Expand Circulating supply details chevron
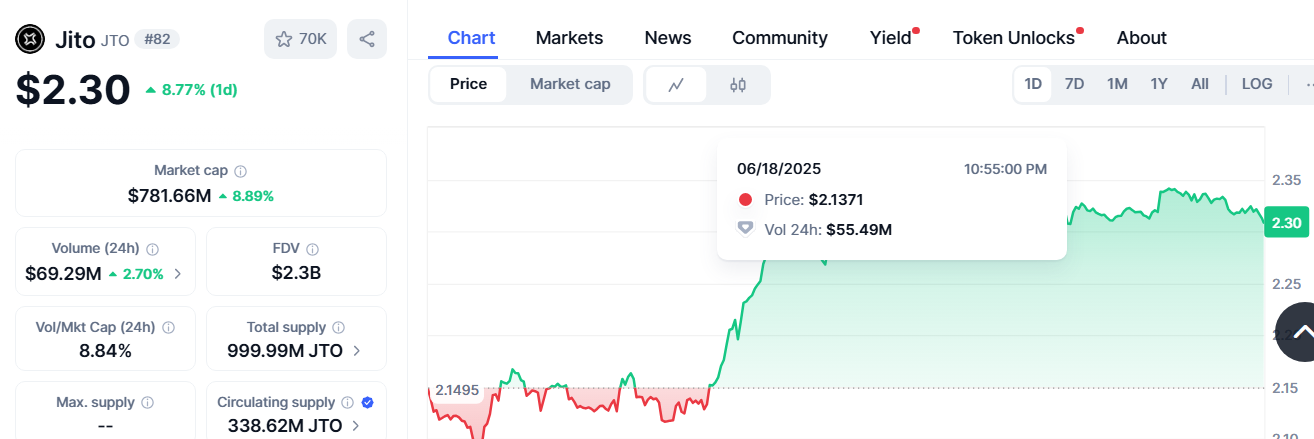This screenshot has height=439, width=1314. click(357, 426)
